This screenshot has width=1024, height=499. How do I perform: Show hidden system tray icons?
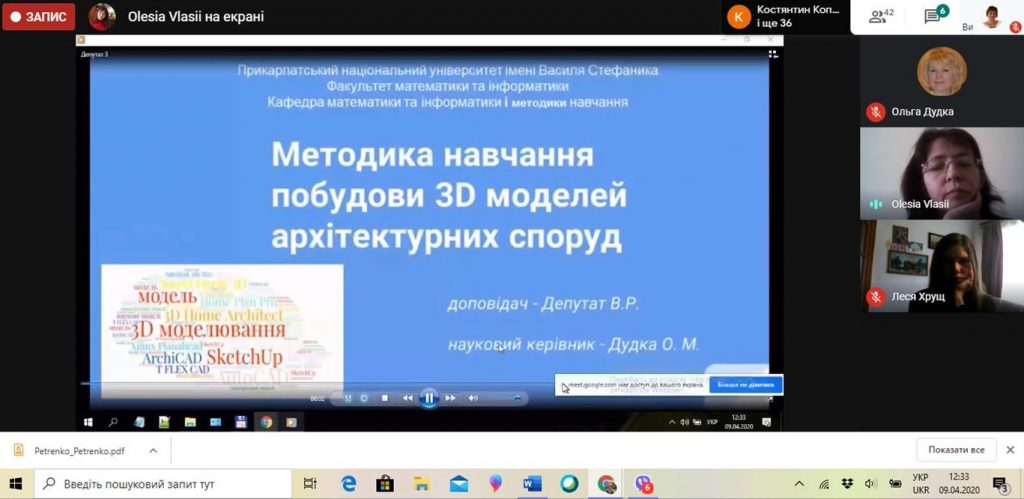799,484
